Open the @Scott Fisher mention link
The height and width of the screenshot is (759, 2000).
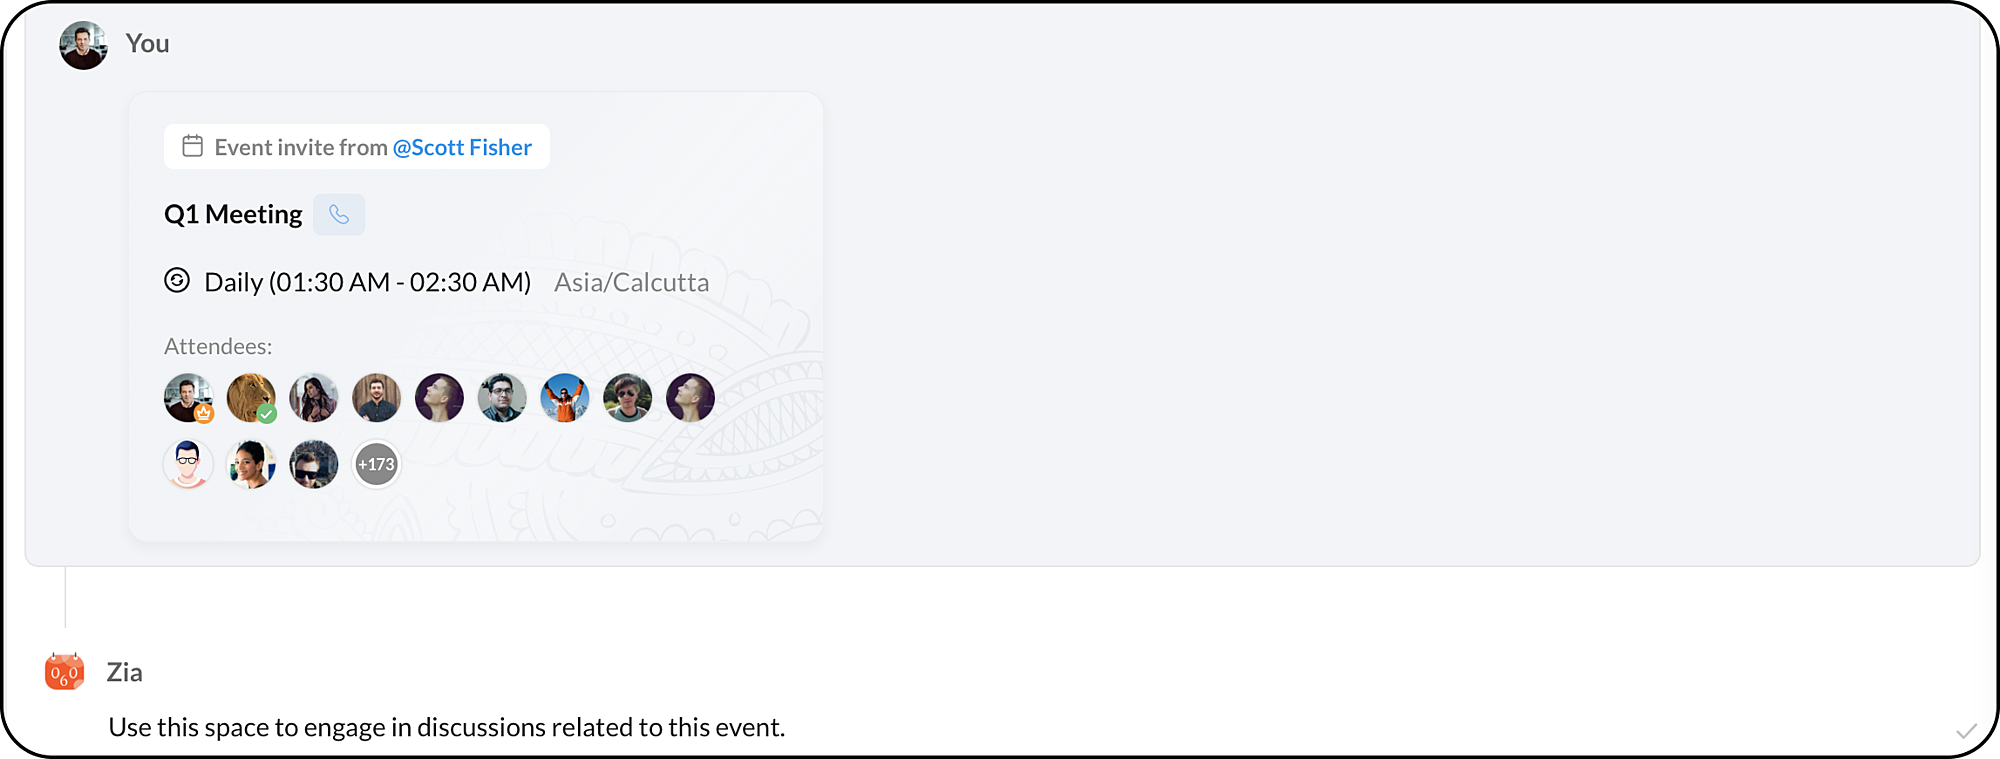coord(462,148)
